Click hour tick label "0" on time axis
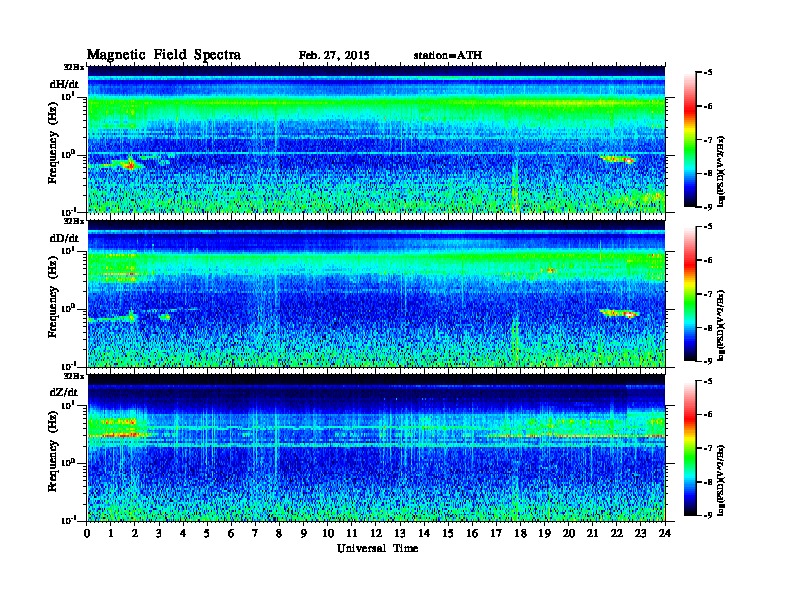 tap(88, 533)
